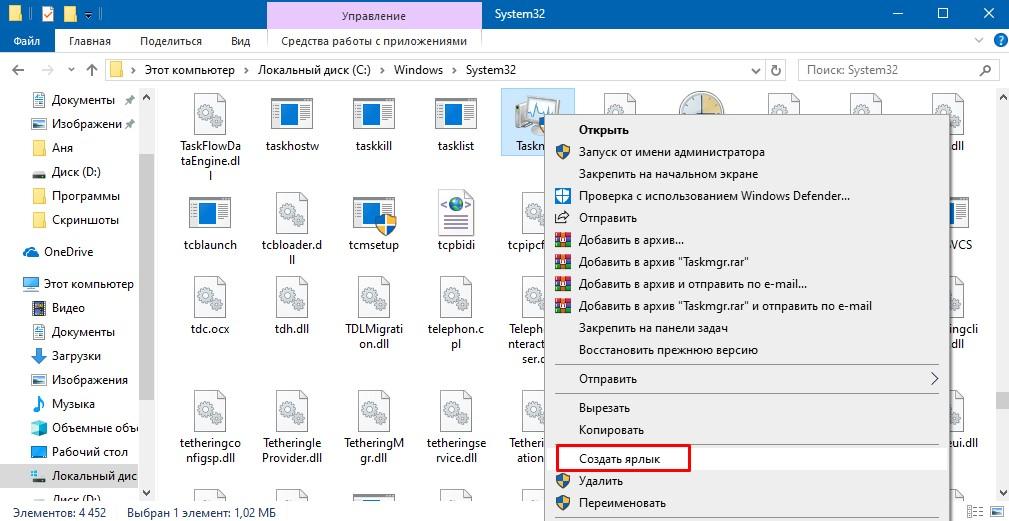Screen dimensions: 1009x521
Task: Open the Файл tab
Action: [x=26, y=41]
